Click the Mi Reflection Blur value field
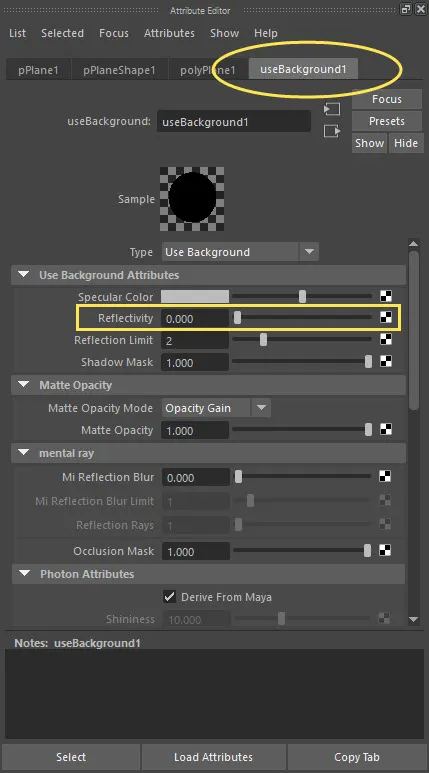 196,477
